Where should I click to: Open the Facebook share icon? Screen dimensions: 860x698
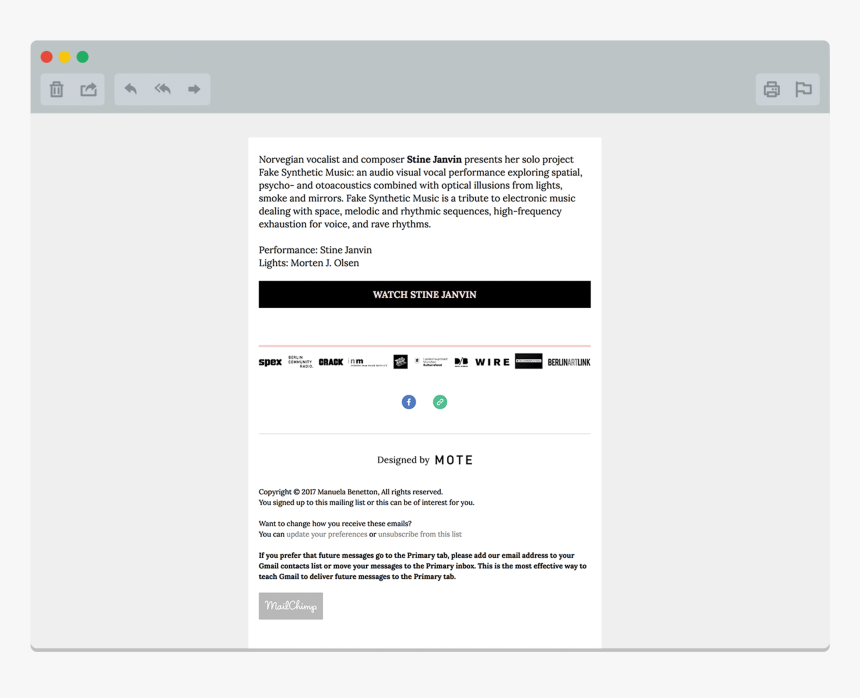408,401
